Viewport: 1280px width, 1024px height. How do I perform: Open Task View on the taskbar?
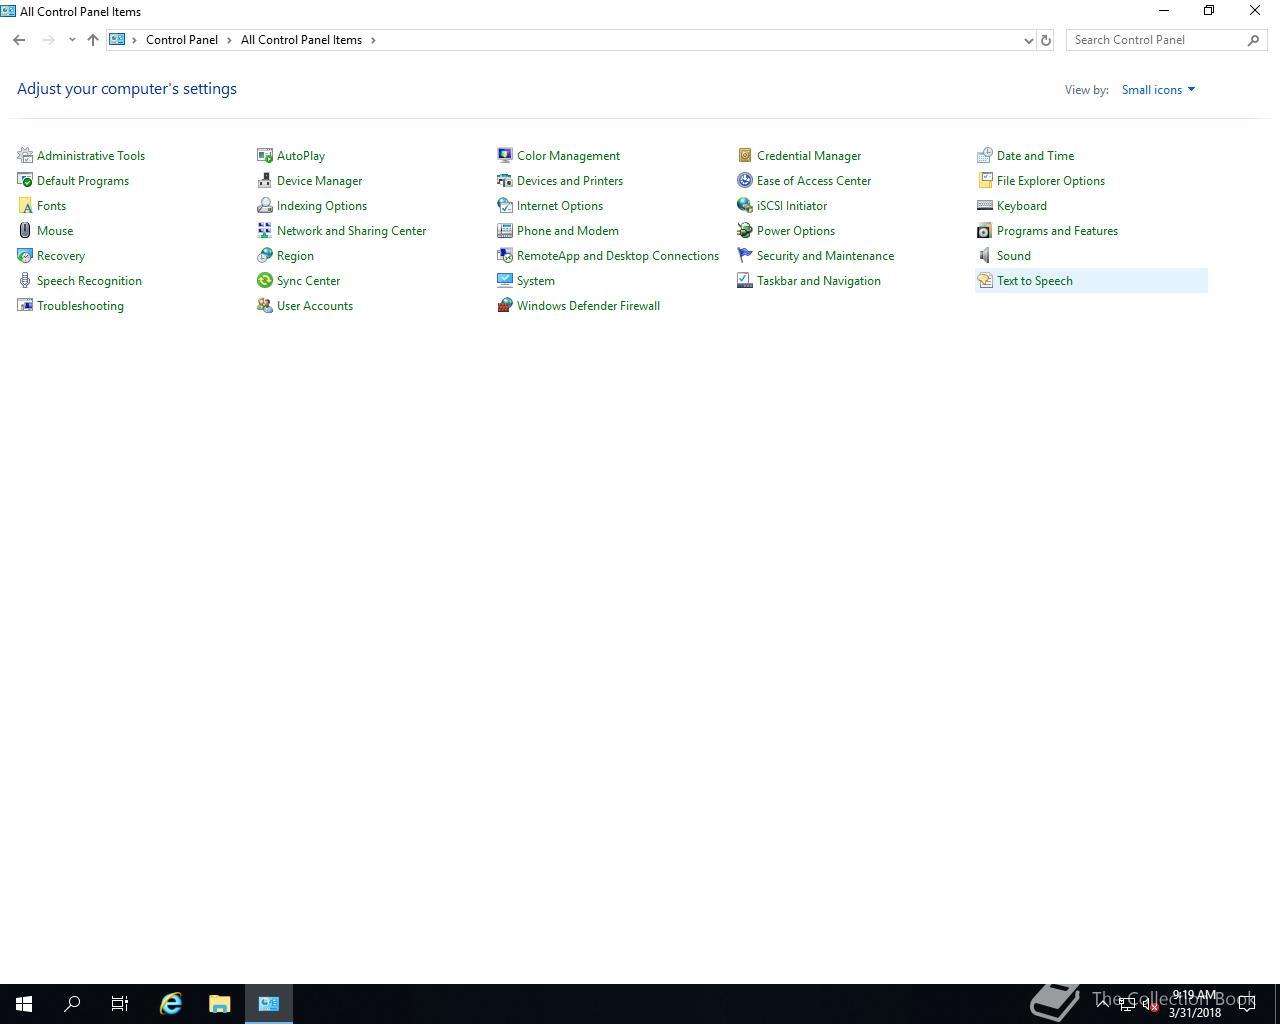click(120, 1004)
